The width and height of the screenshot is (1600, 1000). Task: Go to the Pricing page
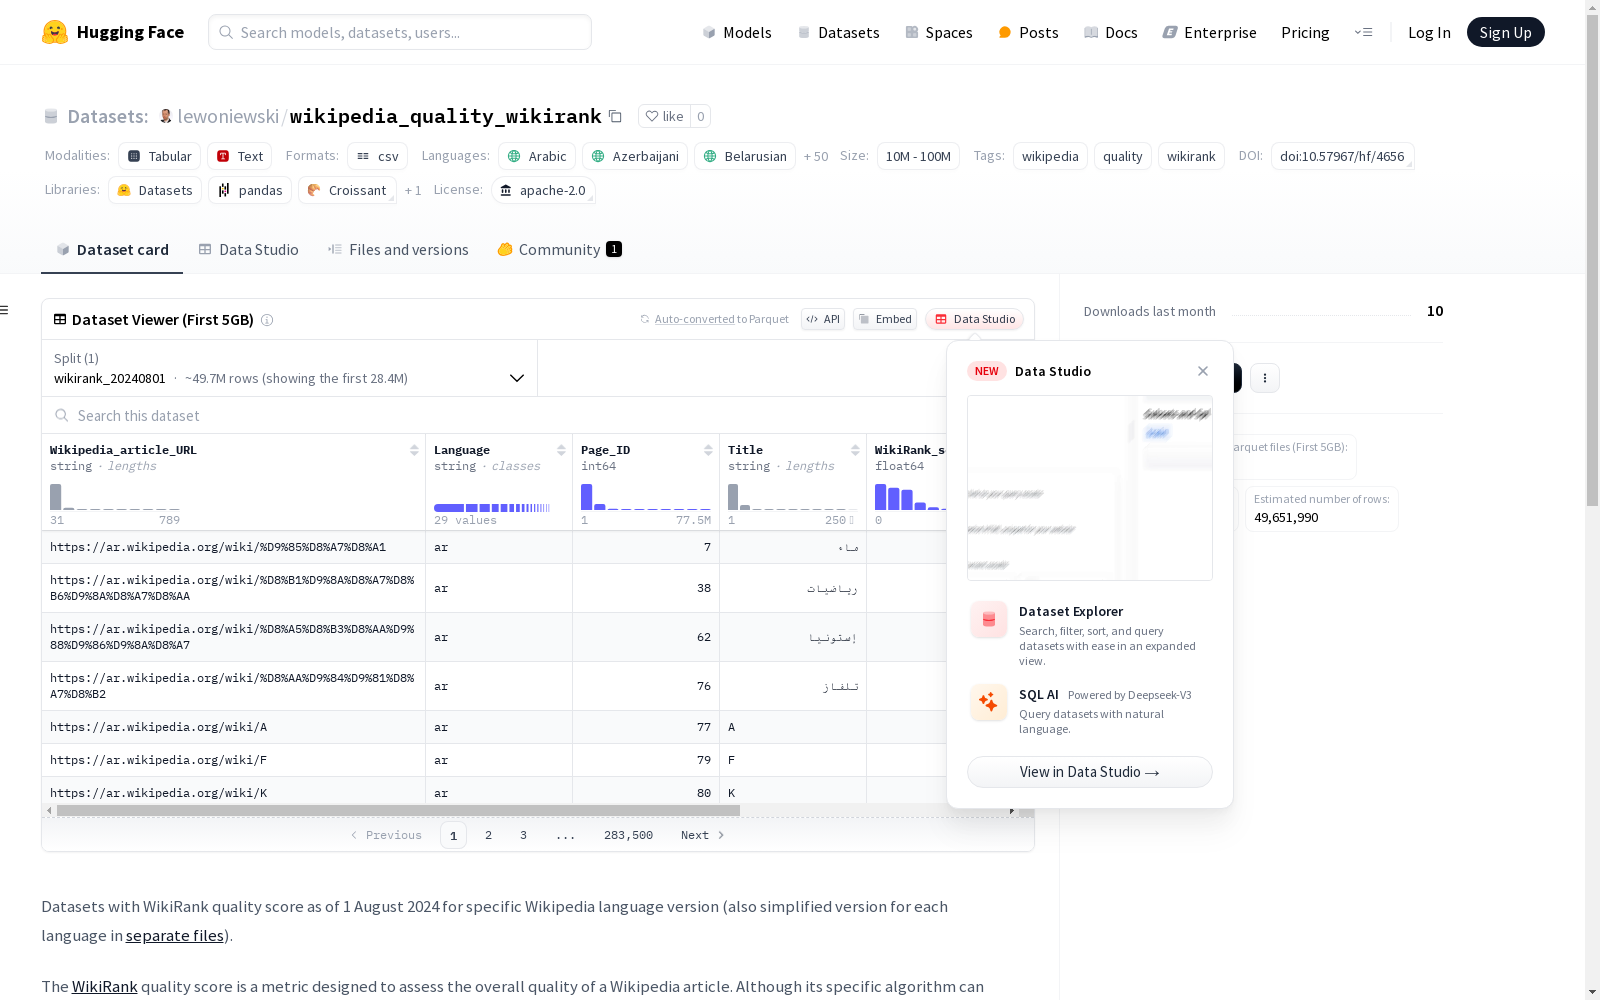(x=1305, y=32)
